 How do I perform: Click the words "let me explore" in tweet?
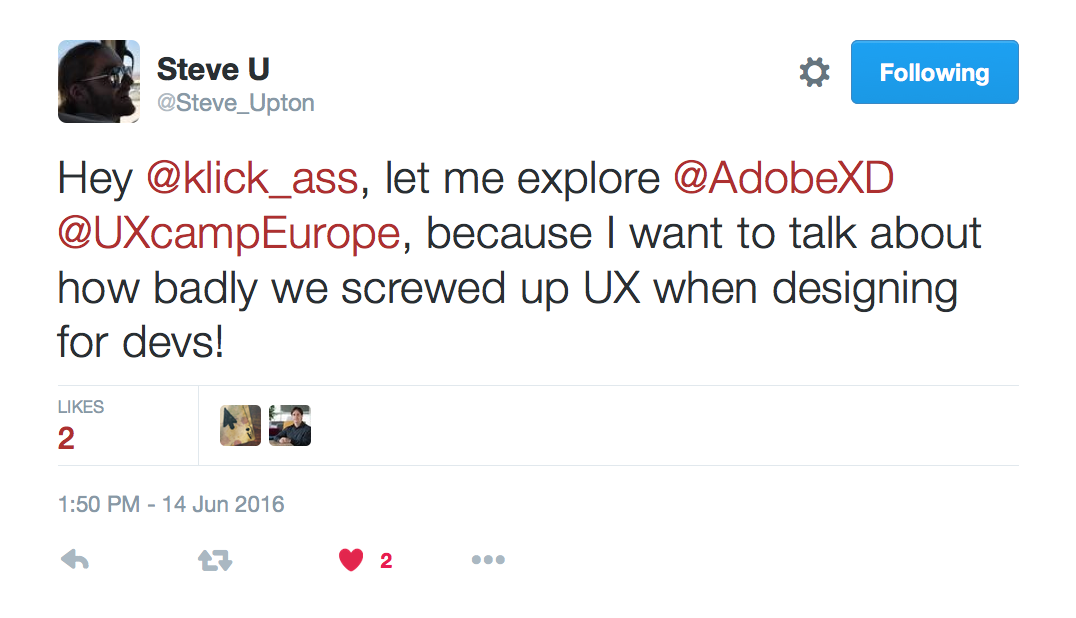pyautogui.click(x=522, y=178)
